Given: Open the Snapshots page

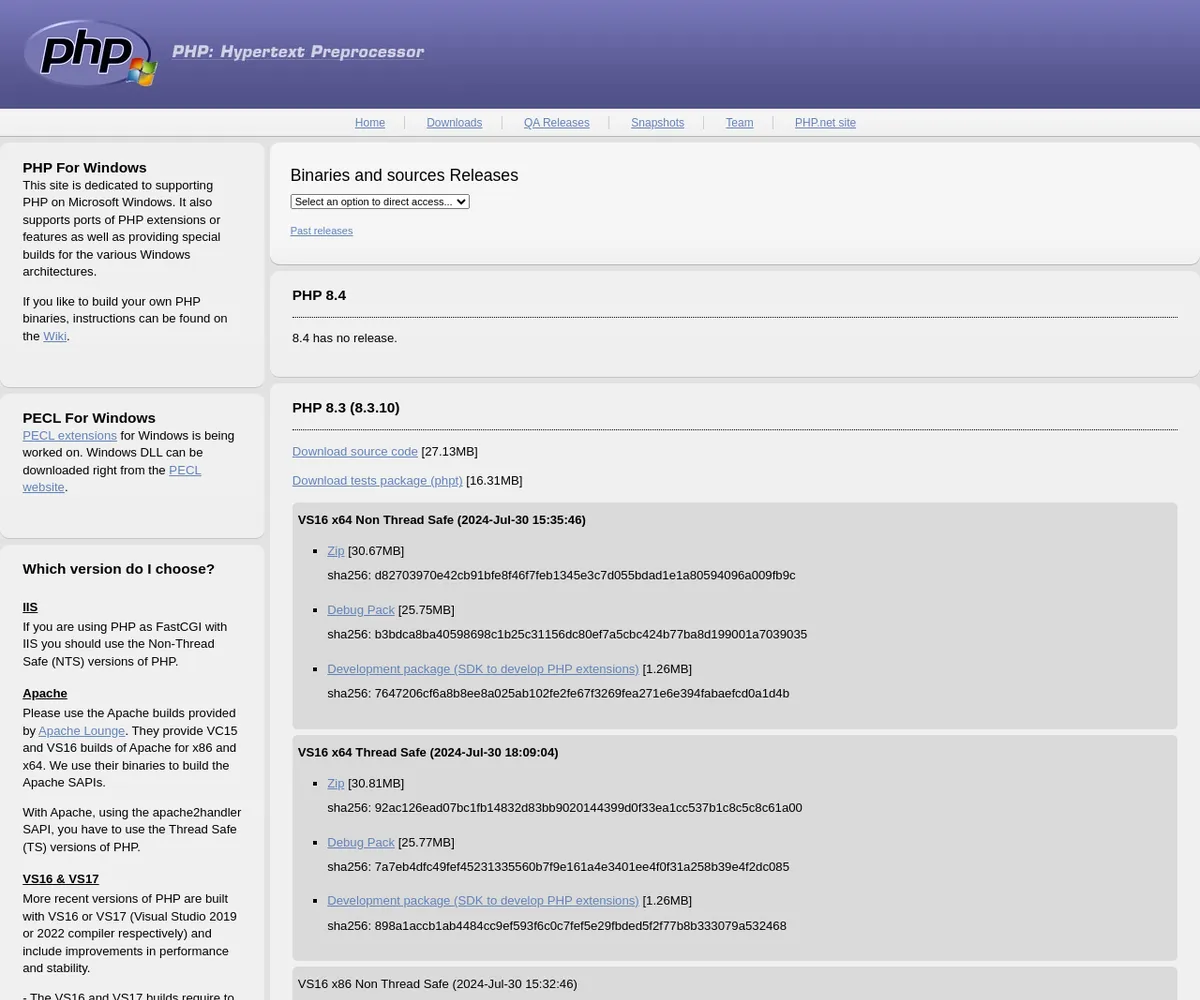Looking at the screenshot, I should click(x=657, y=123).
